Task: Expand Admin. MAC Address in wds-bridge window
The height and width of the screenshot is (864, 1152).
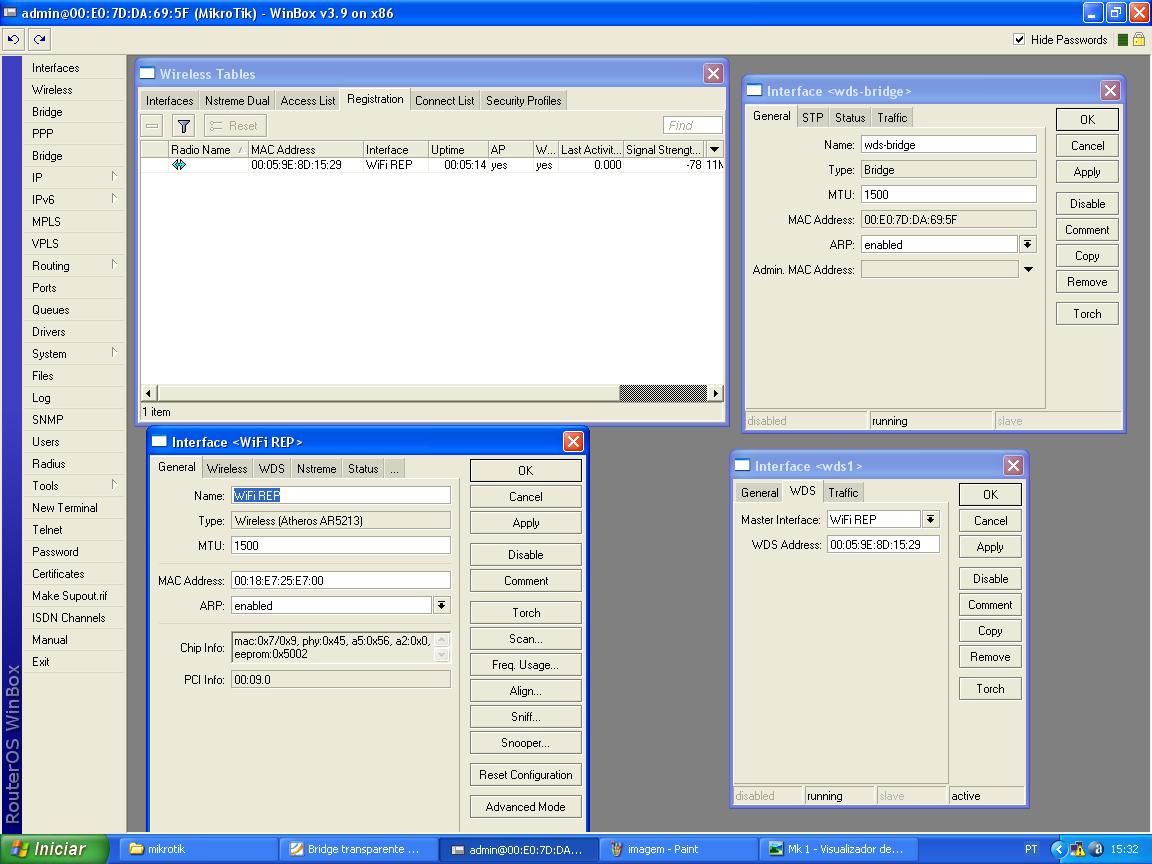Action: pos(1029,270)
